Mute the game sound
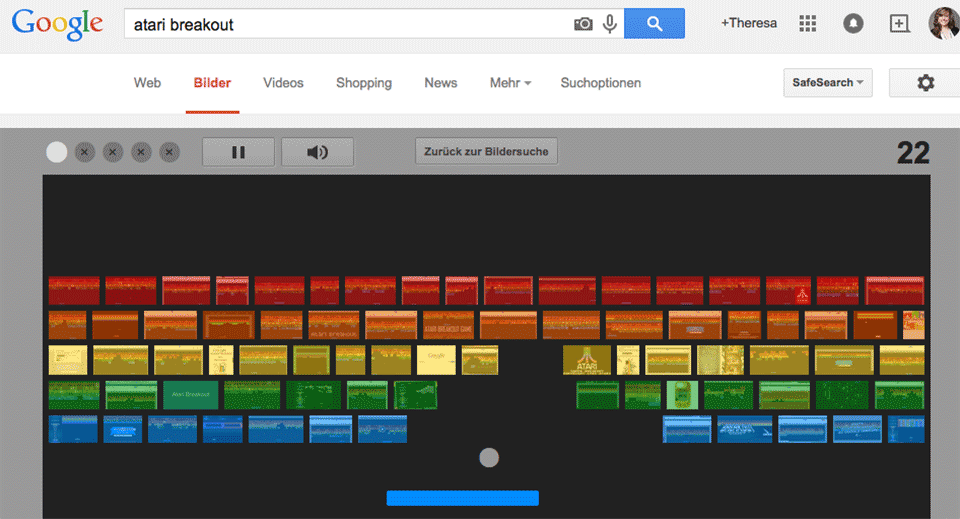Screen dimensions: 960x519 click(317, 152)
